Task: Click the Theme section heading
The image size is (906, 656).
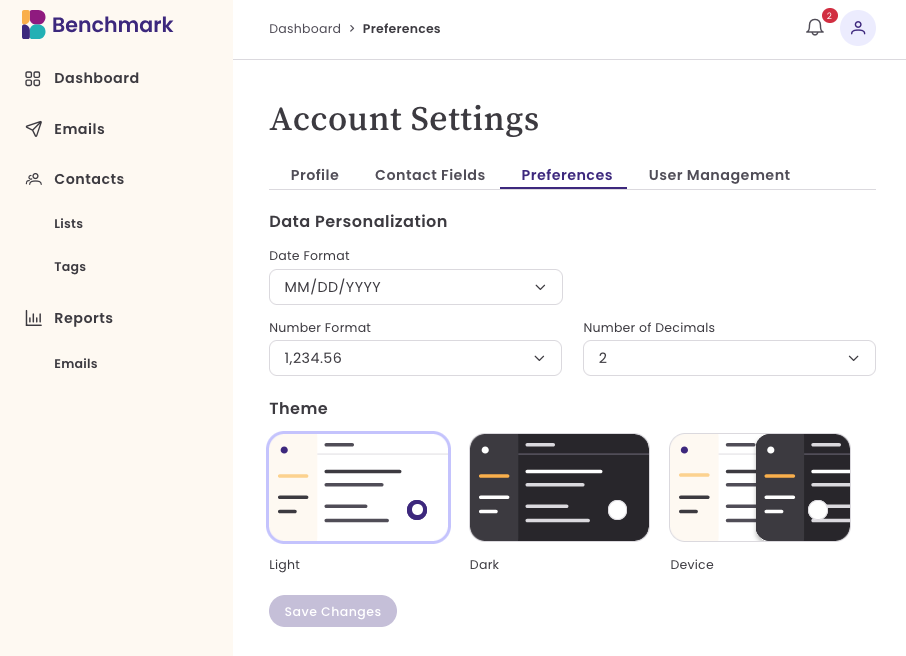Action: point(298,409)
